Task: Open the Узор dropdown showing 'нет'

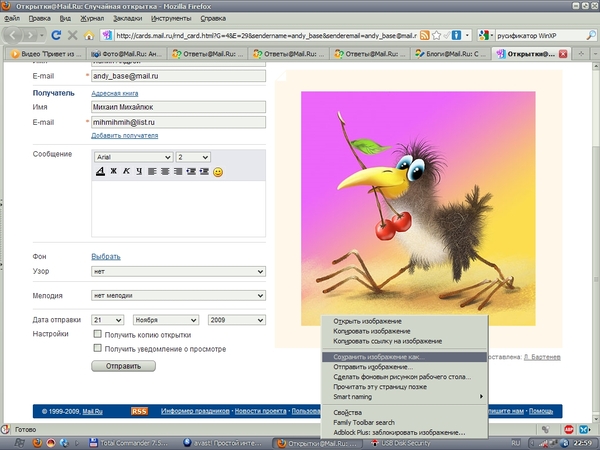Action: tap(178, 271)
